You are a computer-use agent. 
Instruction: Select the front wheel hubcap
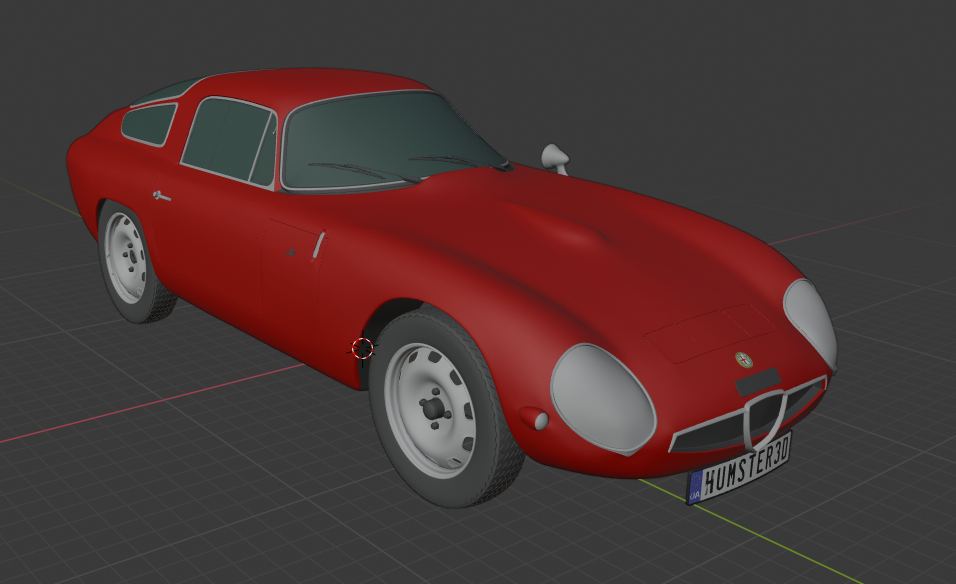[x=432, y=407]
